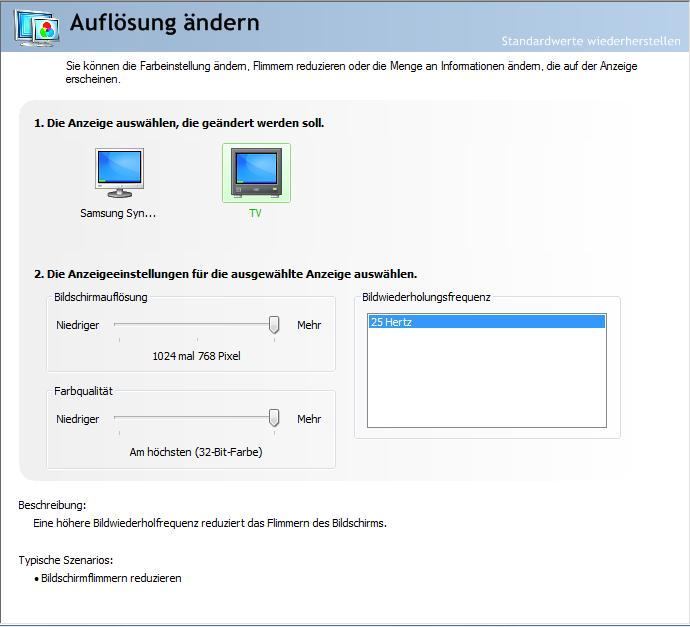
Task: Click Niedriger label under Bildschirmauflösung
Action: tap(77, 325)
